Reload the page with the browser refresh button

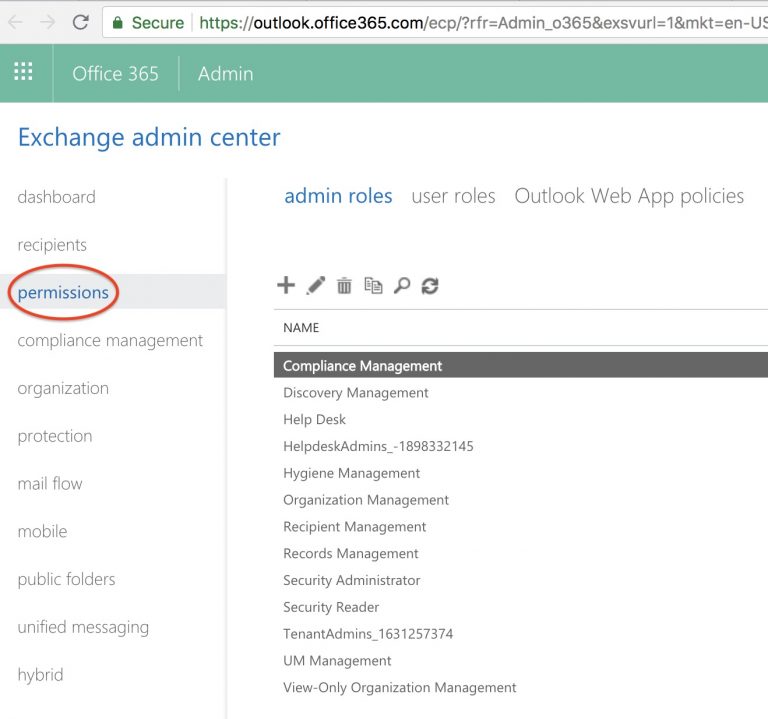80,23
